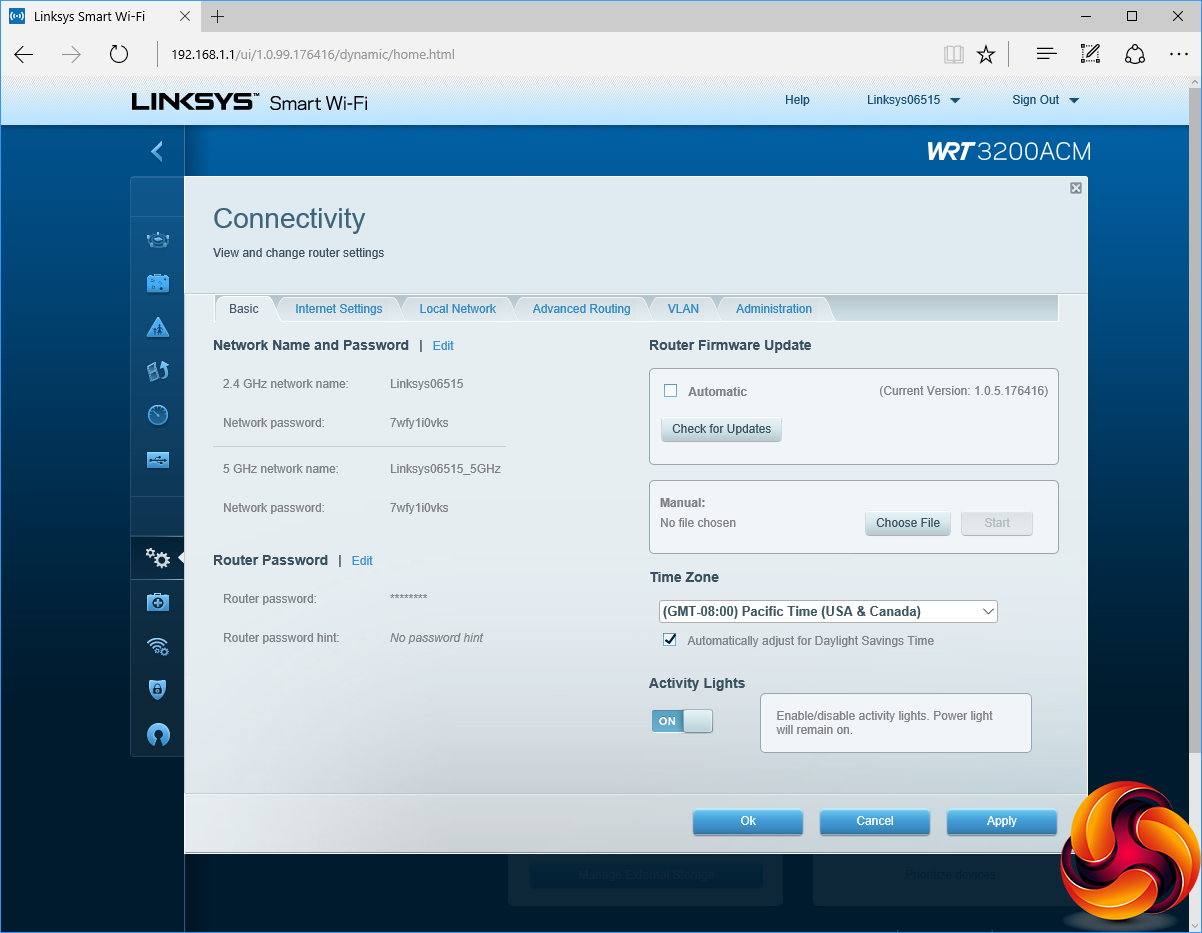
Task: Switch to the VLAN tab
Action: pyautogui.click(x=683, y=309)
